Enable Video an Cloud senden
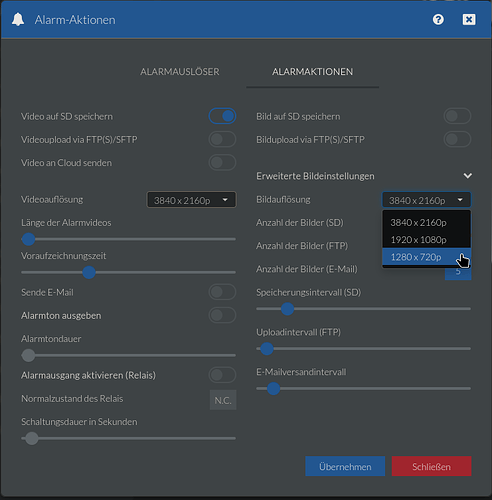This screenshot has height=500, width=492. pyautogui.click(x=222, y=163)
